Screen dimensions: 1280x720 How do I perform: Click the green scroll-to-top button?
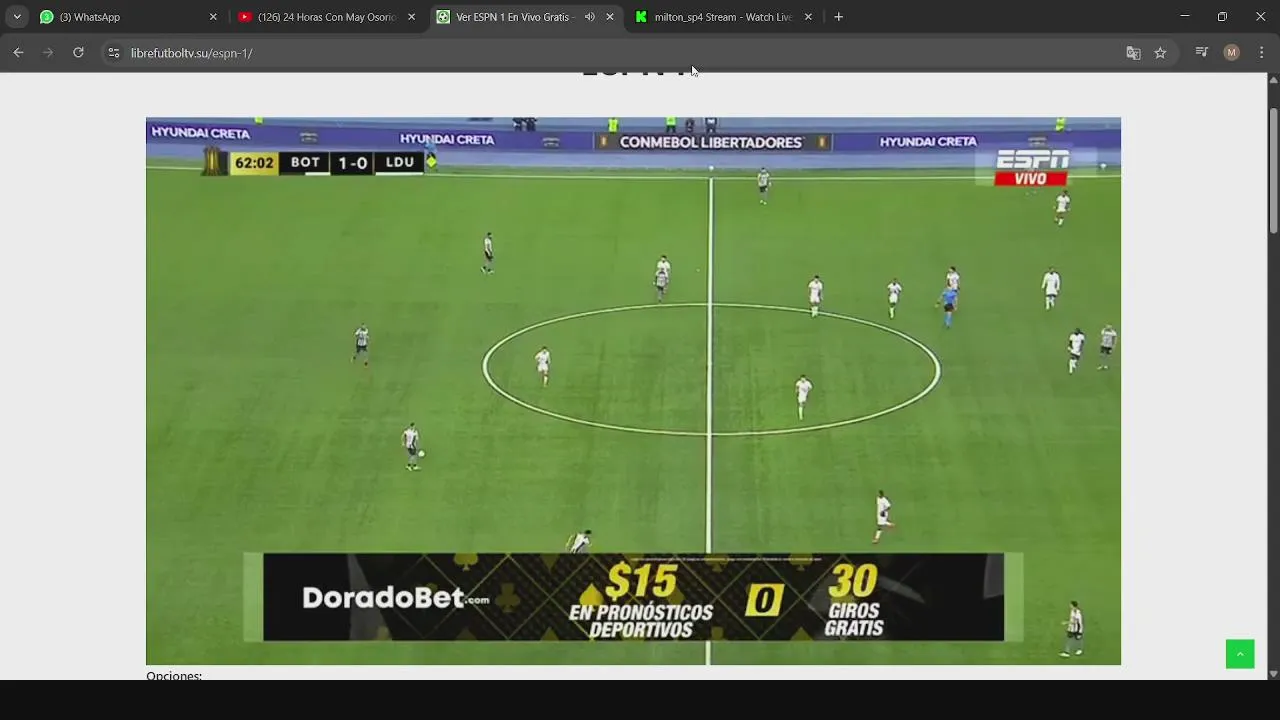(1240, 654)
